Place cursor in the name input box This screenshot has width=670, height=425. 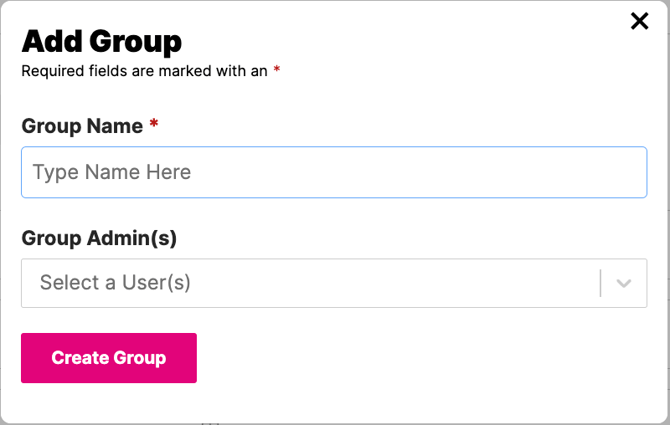pyautogui.click(x=333, y=172)
